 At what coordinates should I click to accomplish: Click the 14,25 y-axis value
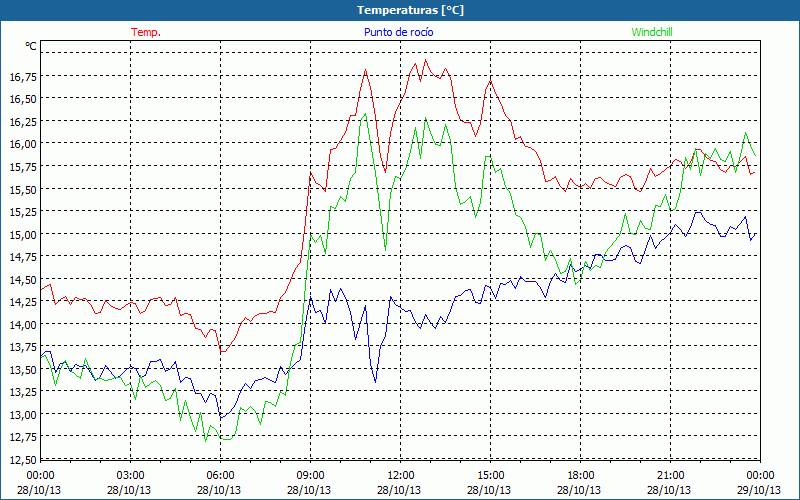pyautogui.click(x=23, y=303)
